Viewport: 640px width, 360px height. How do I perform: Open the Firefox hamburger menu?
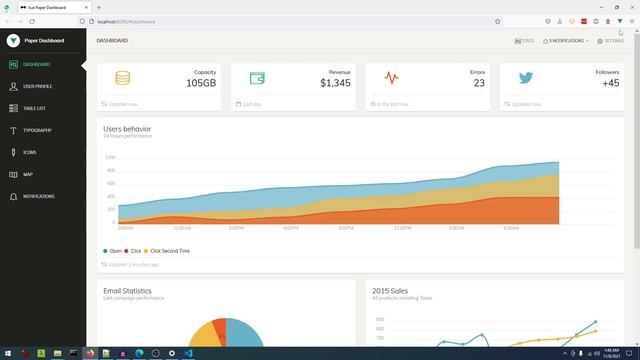click(x=632, y=21)
